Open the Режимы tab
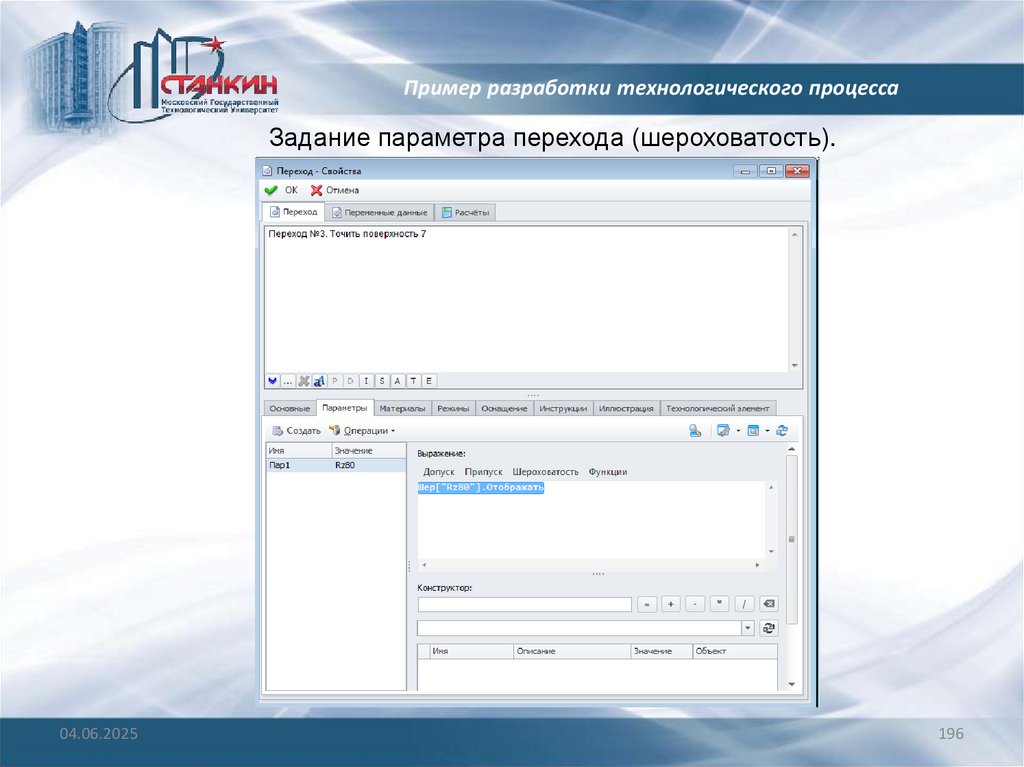 [x=453, y=408]
